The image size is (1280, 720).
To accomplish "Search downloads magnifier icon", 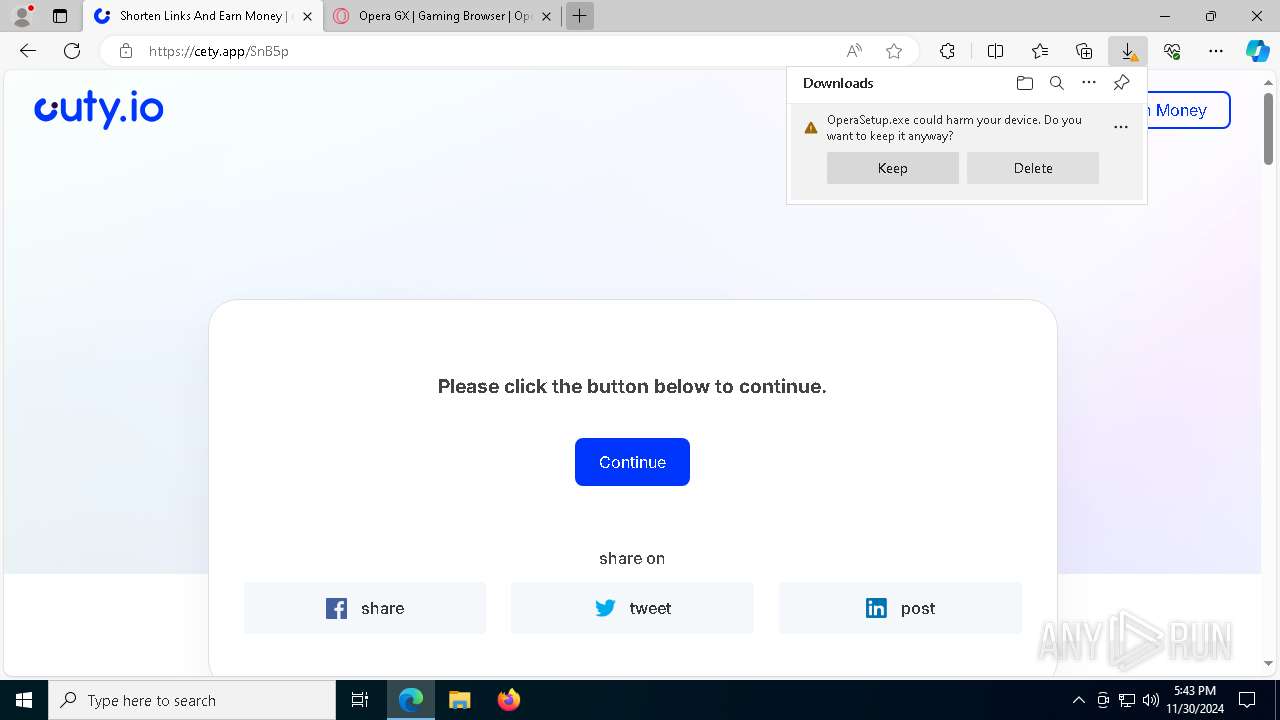I will tap(1056, 83).
